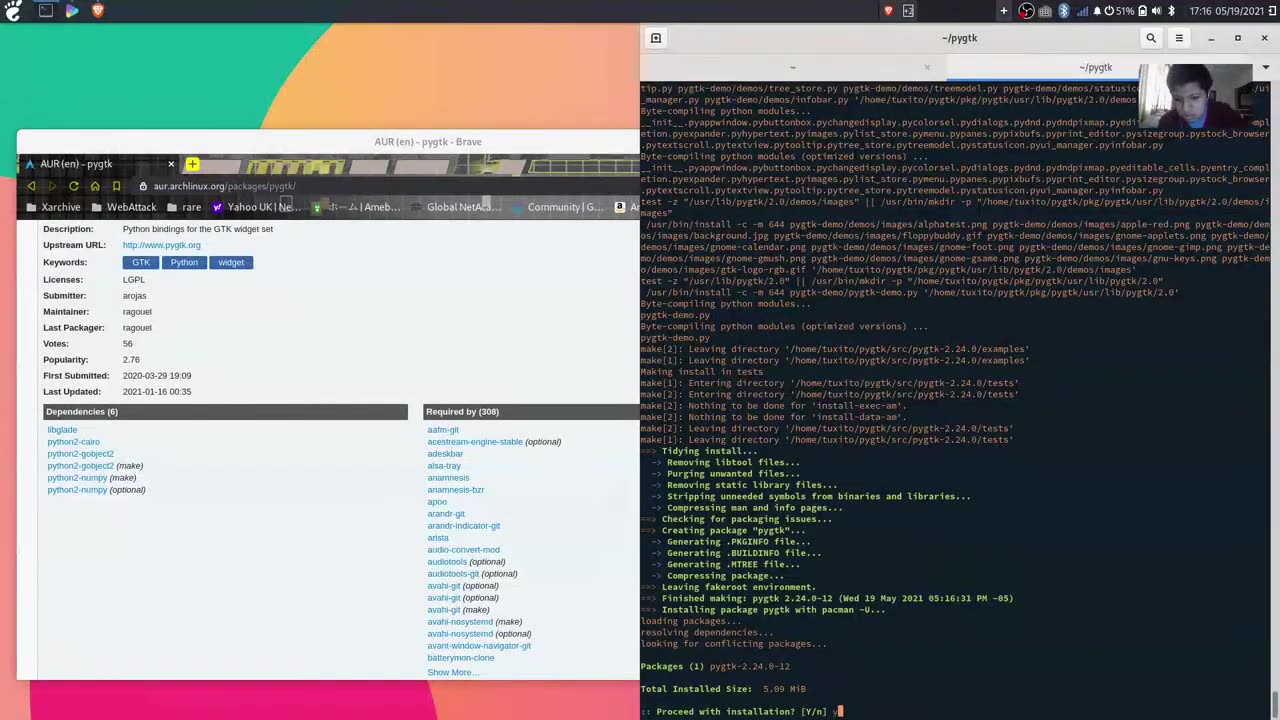The image size is (1280, 720).
Task: Open batterymon-clone package link
Action: click(x=460, y=658)
